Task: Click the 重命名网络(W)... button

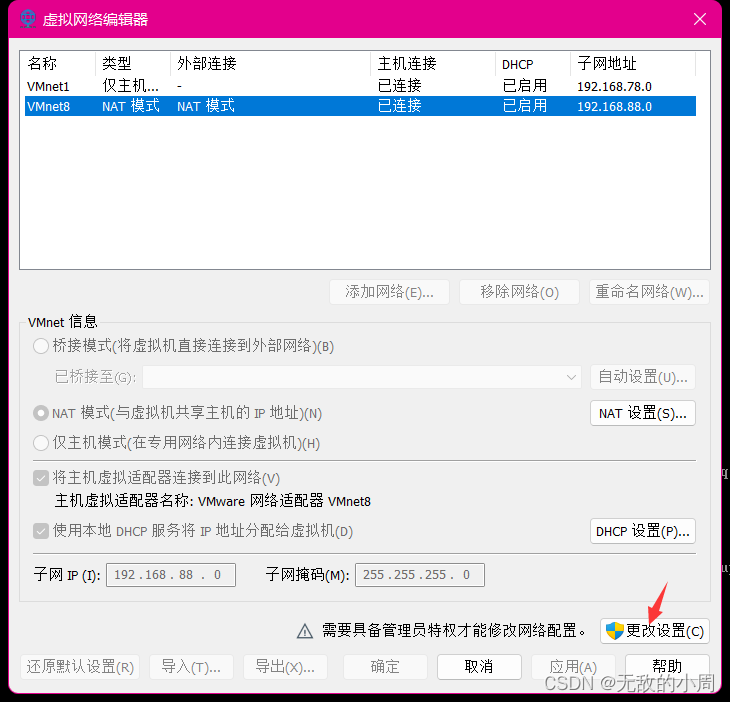Action: pos(649,292)
